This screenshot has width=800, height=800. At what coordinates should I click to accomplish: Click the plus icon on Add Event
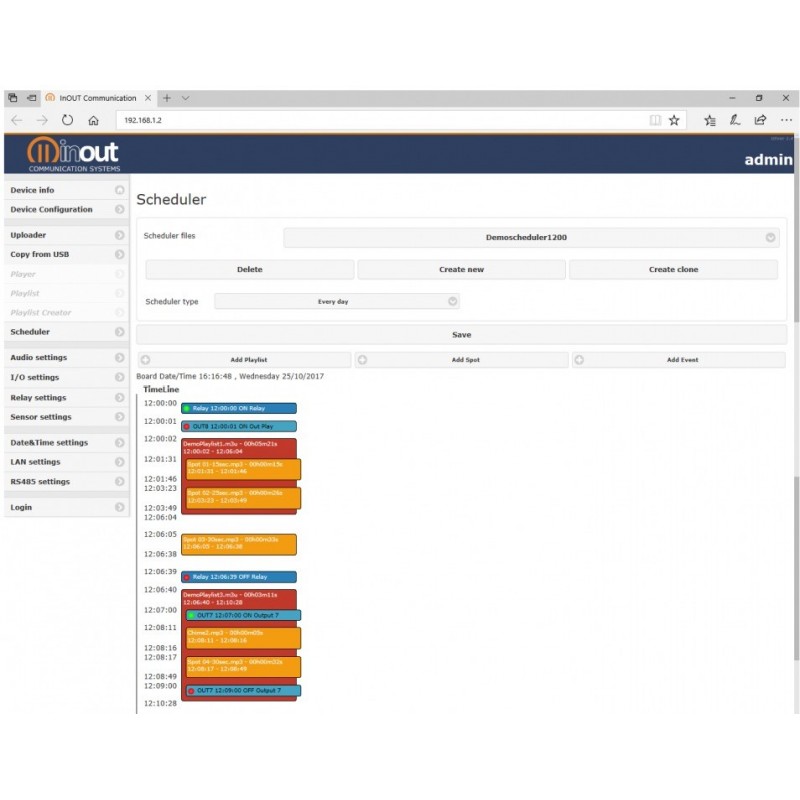(579, 360)
